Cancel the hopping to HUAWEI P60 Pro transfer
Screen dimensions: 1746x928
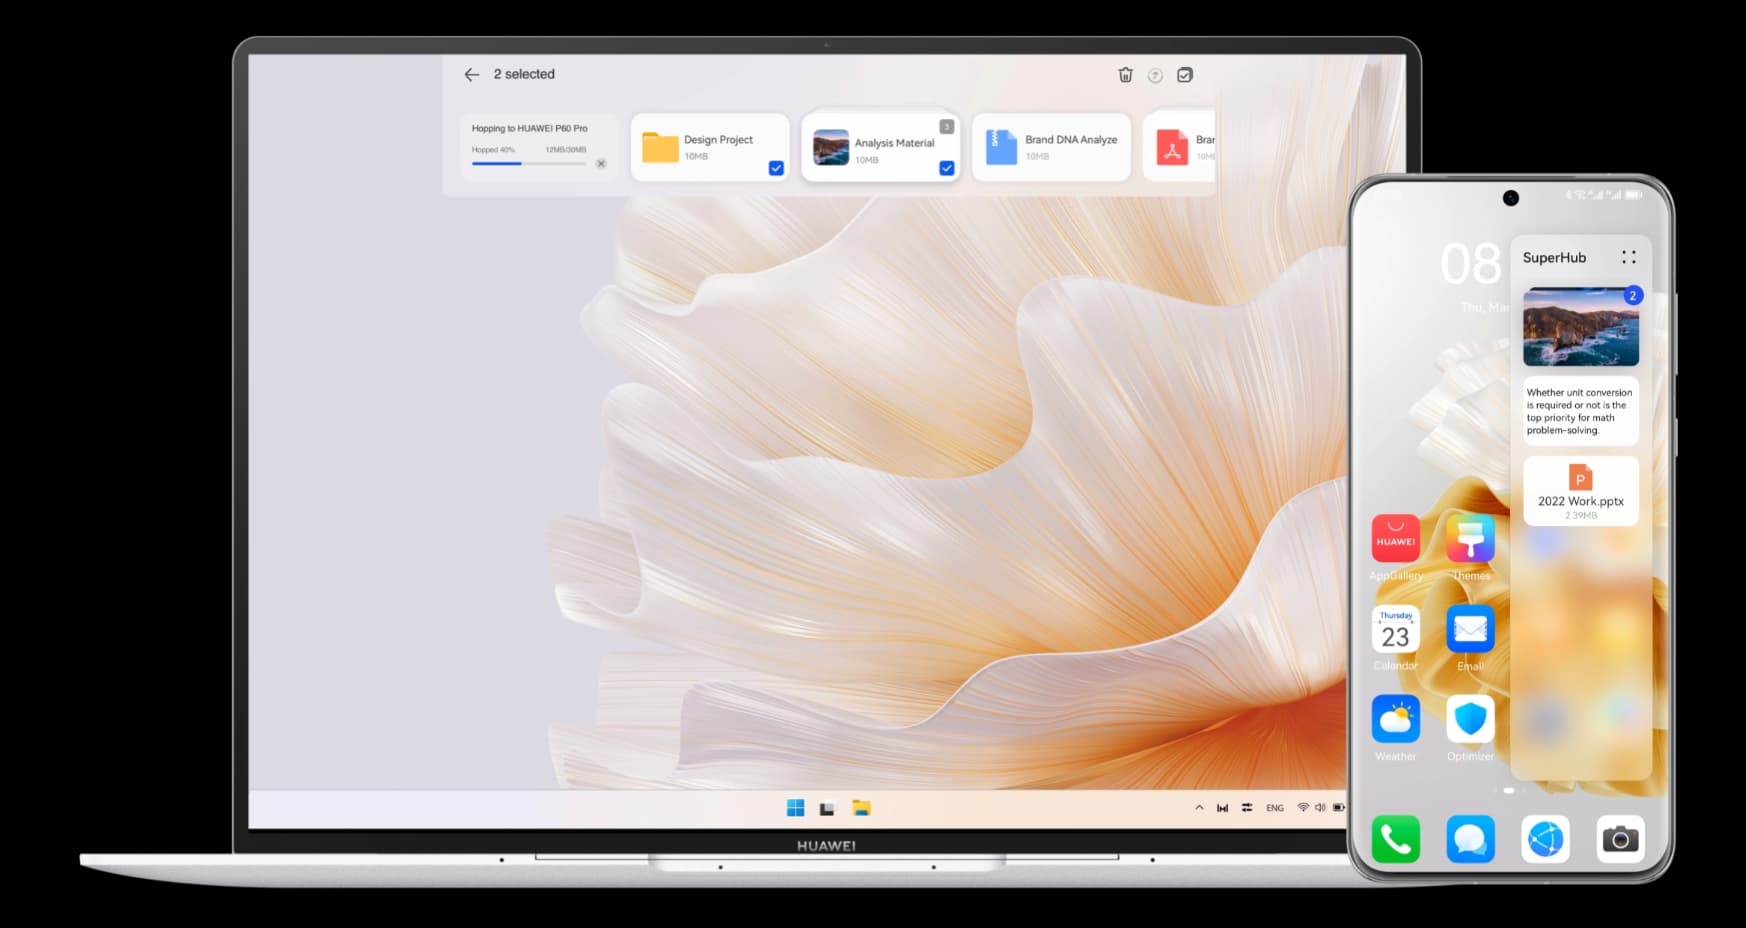[601, 163]
